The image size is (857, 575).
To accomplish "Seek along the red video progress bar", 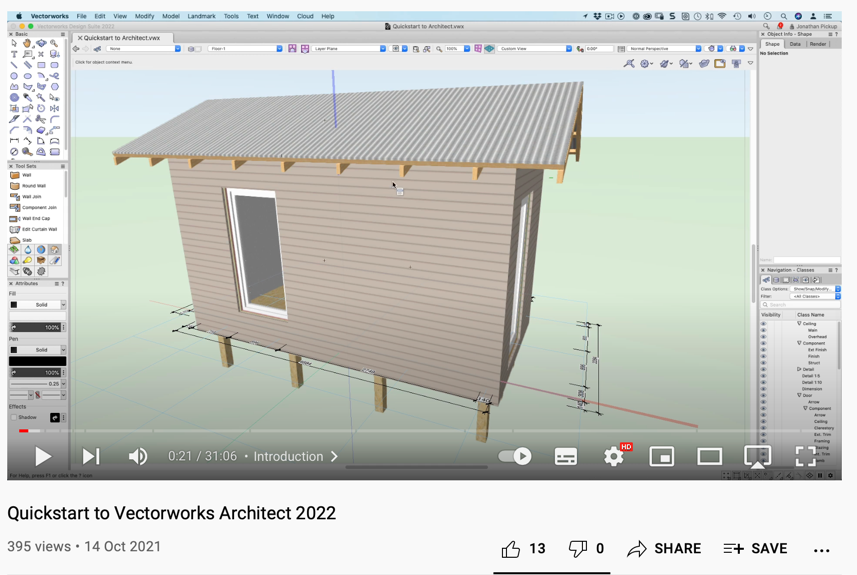I will coord(24,431).
